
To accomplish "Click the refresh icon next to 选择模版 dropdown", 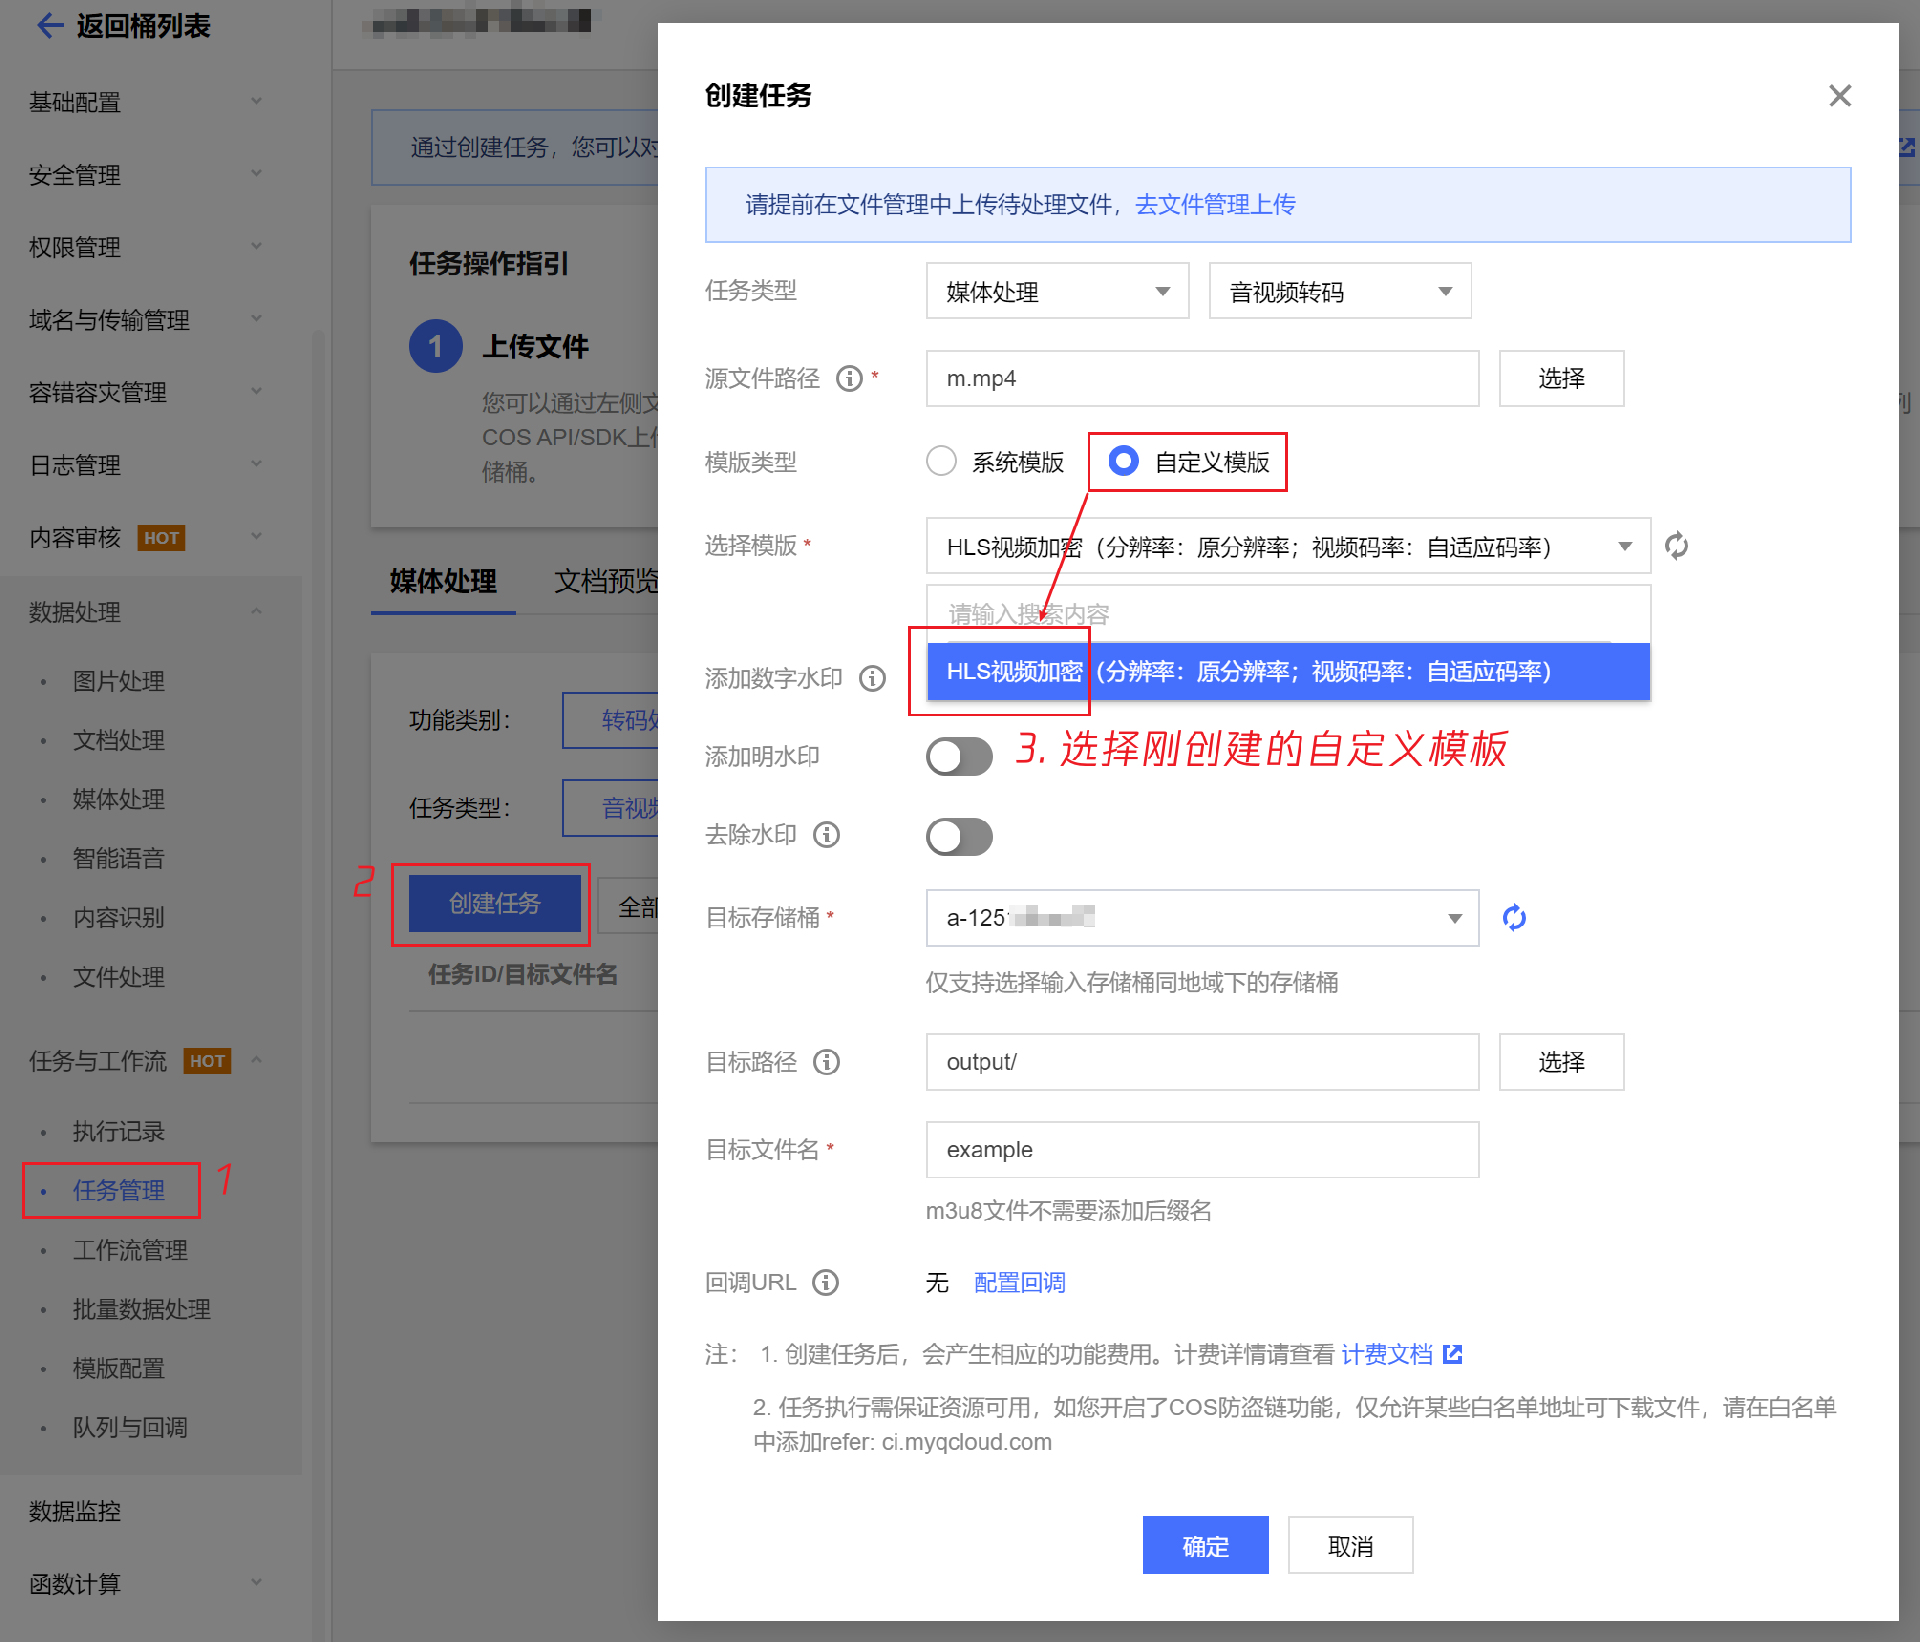I will tap(1676, 546).
